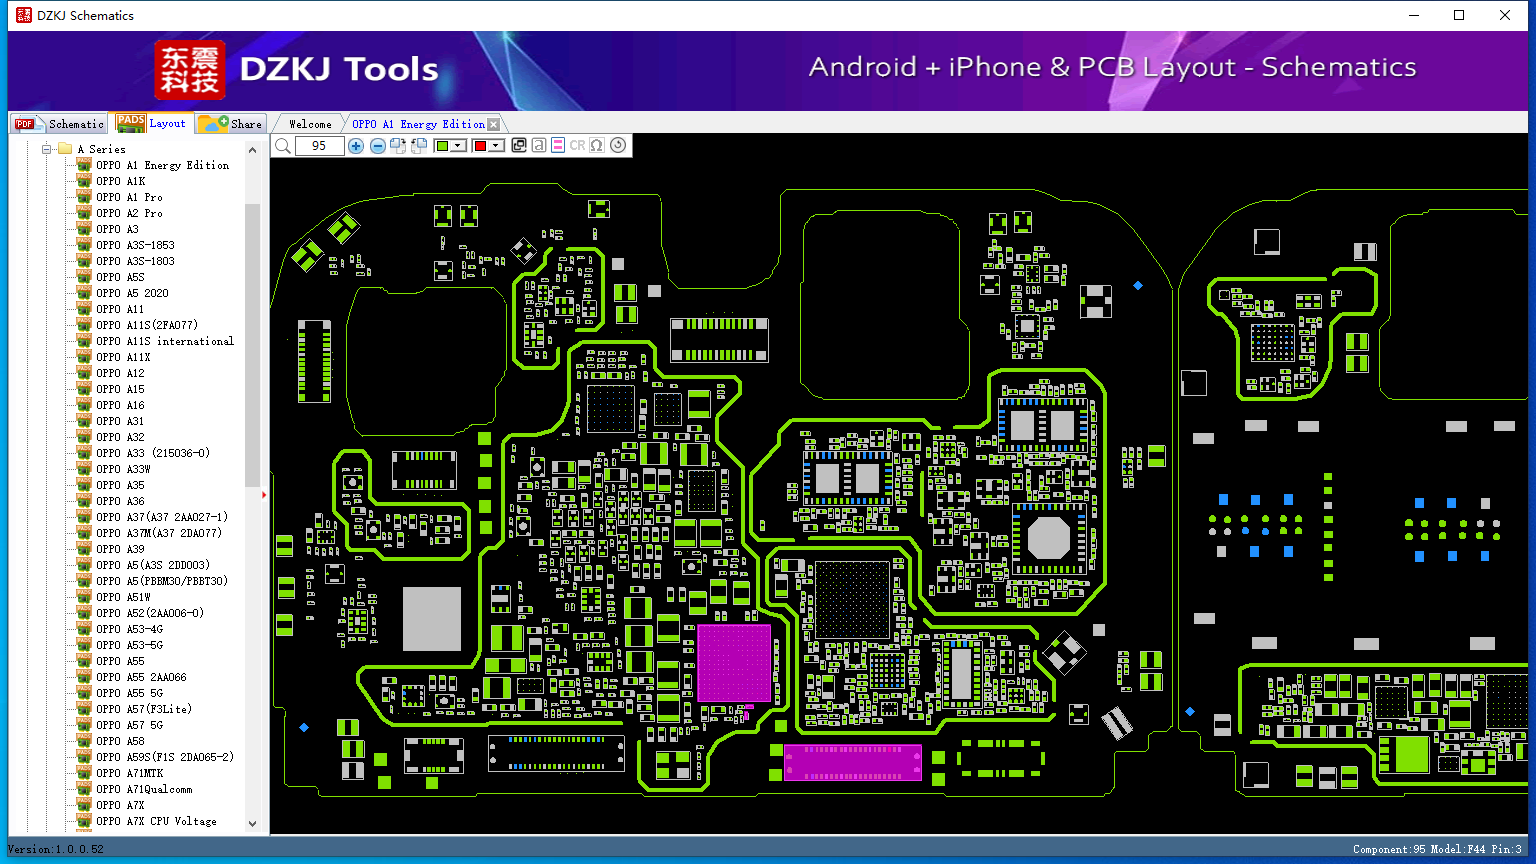Open OPPO A1K layout from tree
1536x864 pixels.
coord(120,181)
